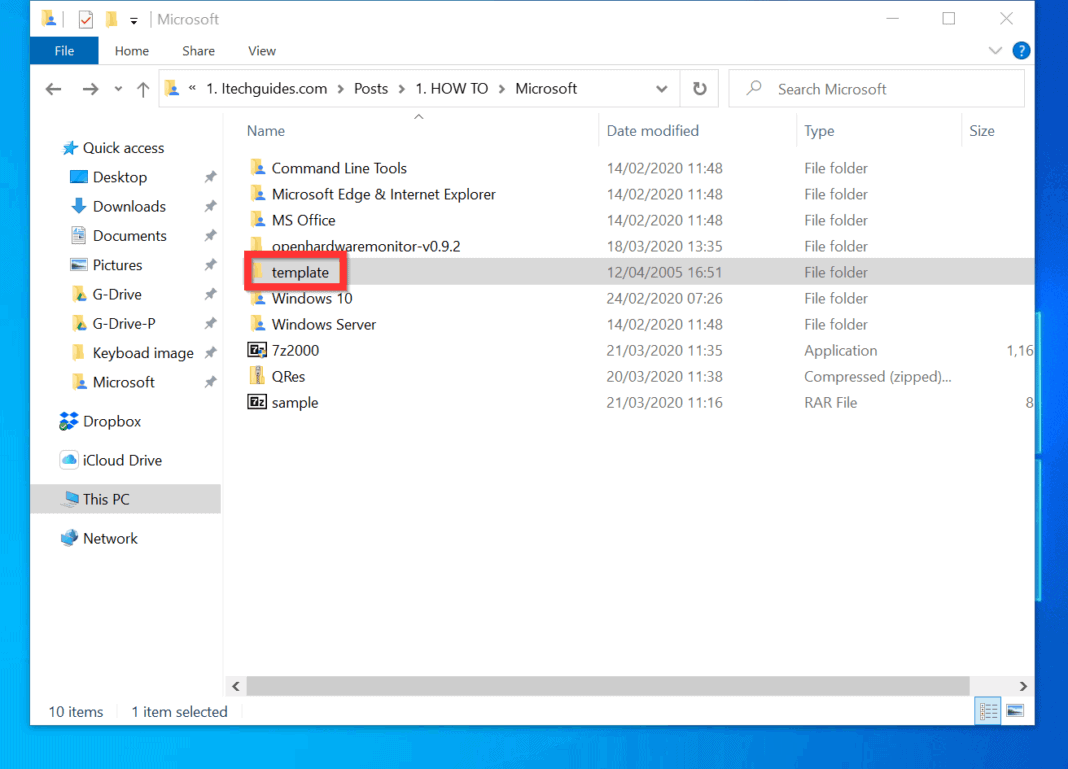Click the horizontal scrollbar track
The width and height of the screenshot is (1068, 769).
608,686
